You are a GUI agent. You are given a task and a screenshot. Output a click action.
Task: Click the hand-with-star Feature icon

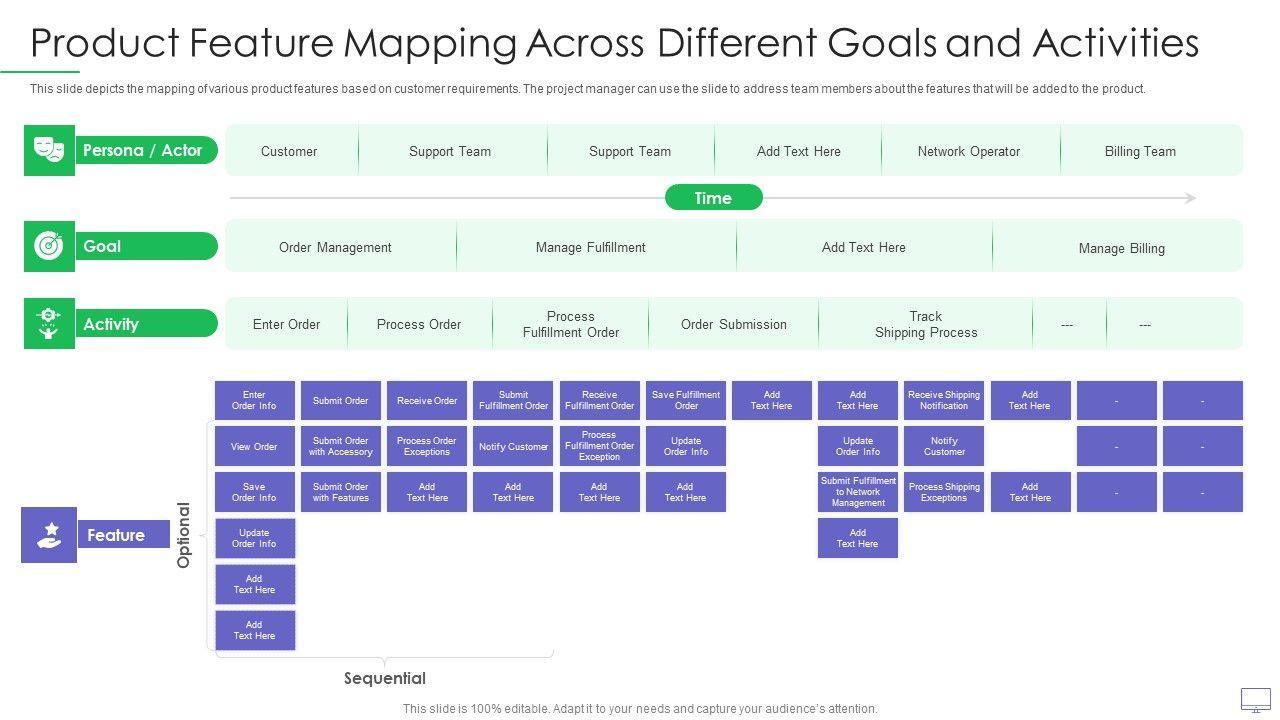click(x=49, y=535)
